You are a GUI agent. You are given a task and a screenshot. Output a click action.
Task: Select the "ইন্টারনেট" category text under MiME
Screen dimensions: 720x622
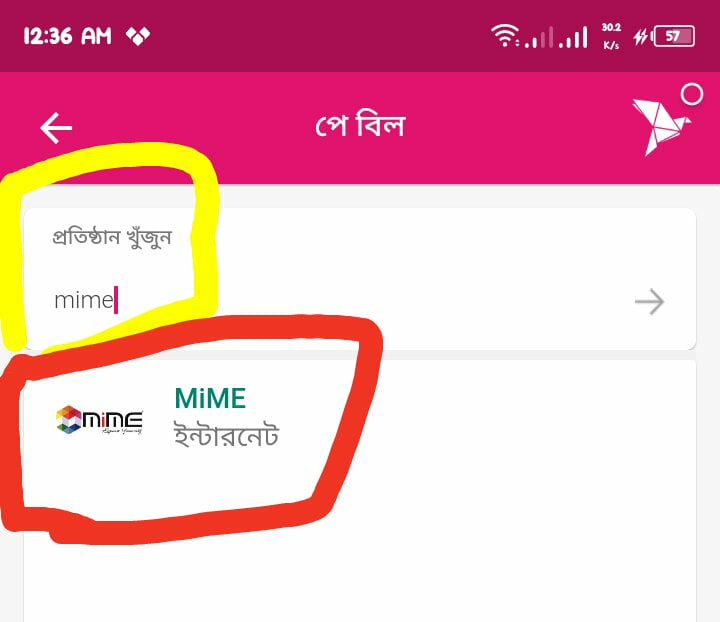click(226, 434)
